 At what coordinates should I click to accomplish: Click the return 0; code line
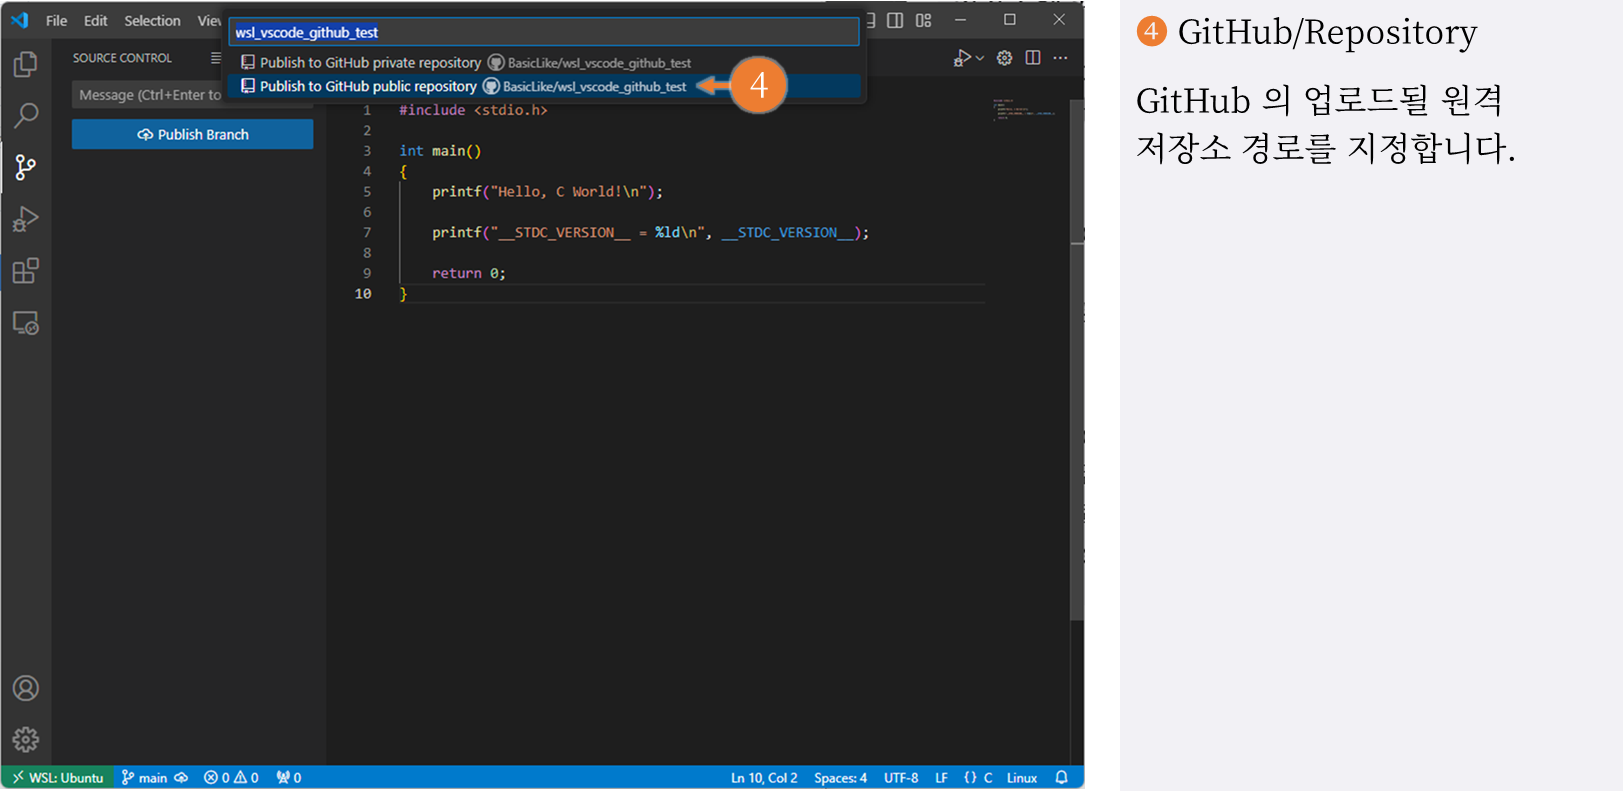(x=468, y=273)
